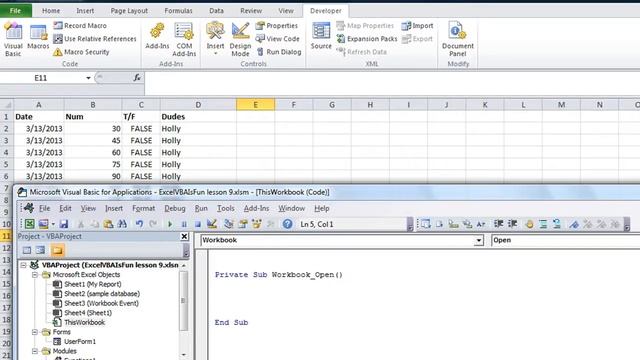Click Run Dialog in Controls group

pyautogui.click(x=279, y=52)
